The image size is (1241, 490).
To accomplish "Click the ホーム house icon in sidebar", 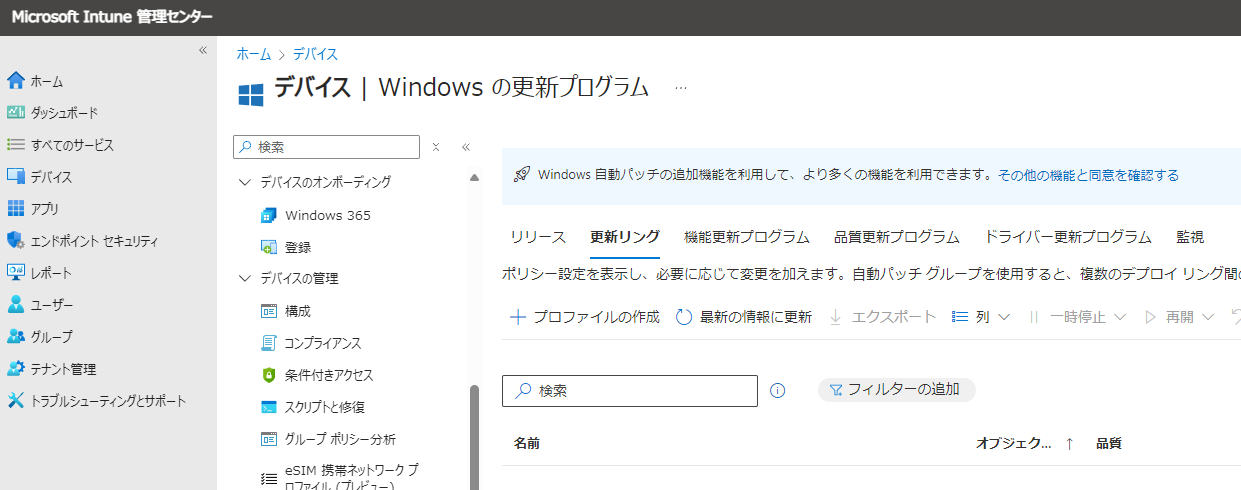I will click(15, 81).
